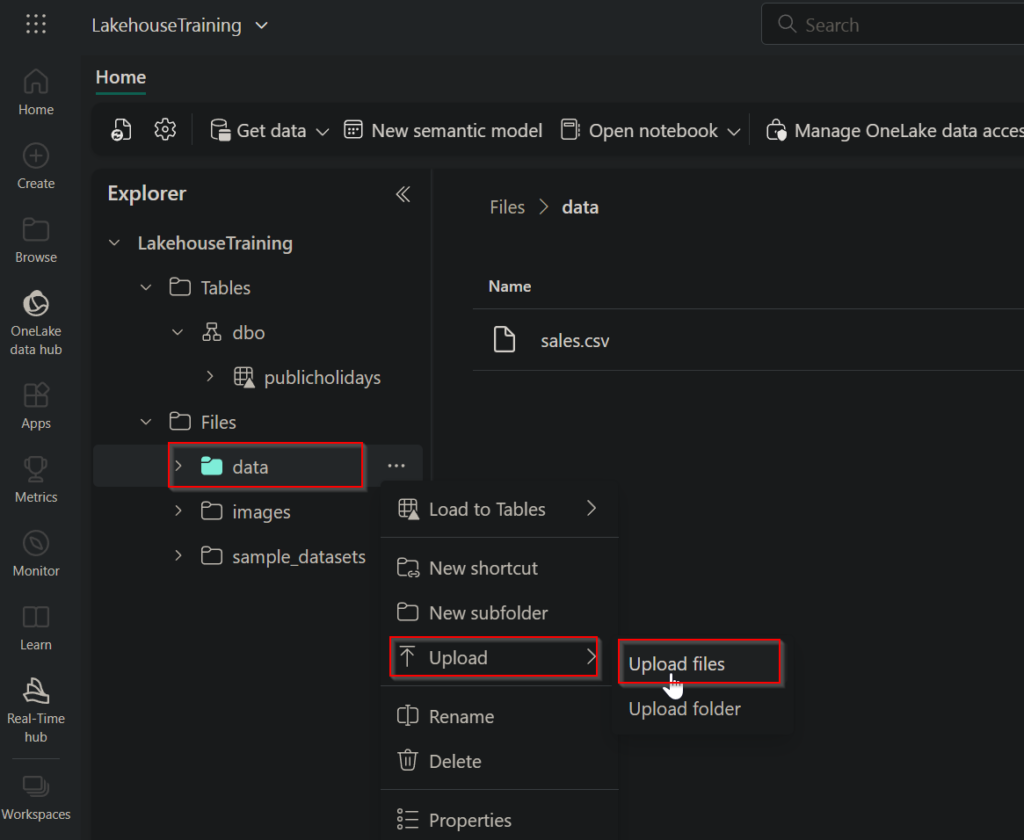Open the Create page icon

(x=36, y=155)
